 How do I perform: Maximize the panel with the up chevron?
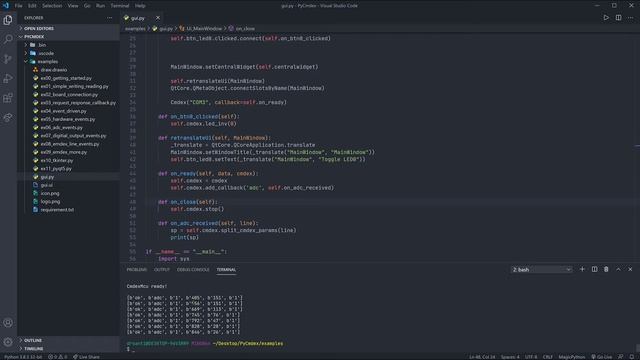618,269
